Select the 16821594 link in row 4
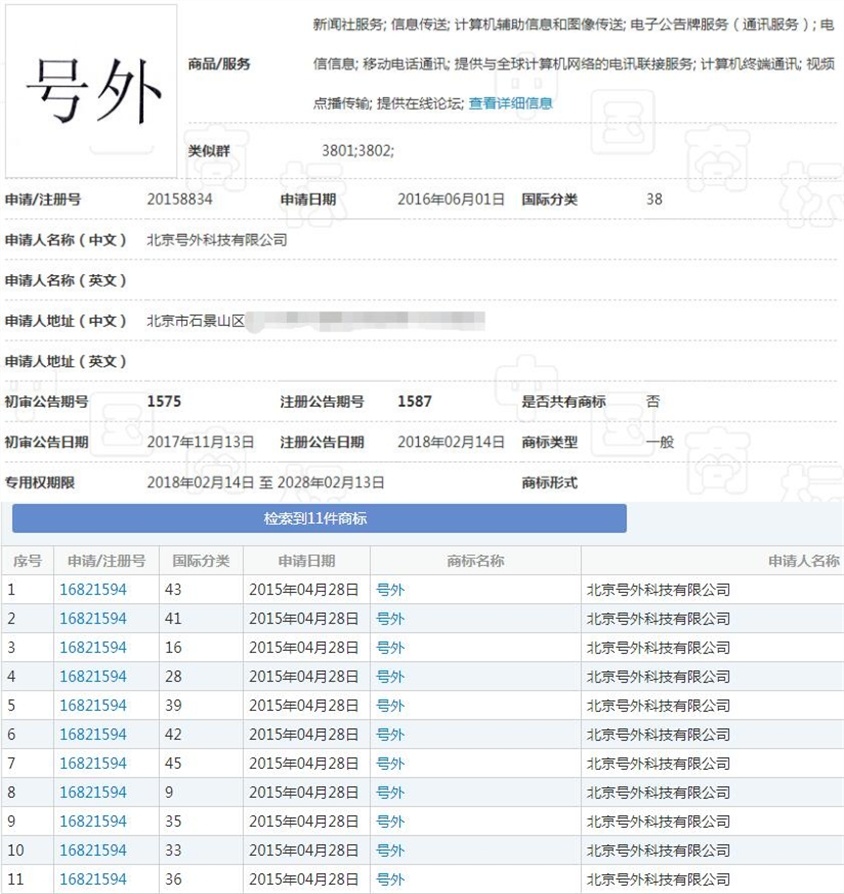The width and height of the screenshot is (844, 894). click(x=92, y=676)
